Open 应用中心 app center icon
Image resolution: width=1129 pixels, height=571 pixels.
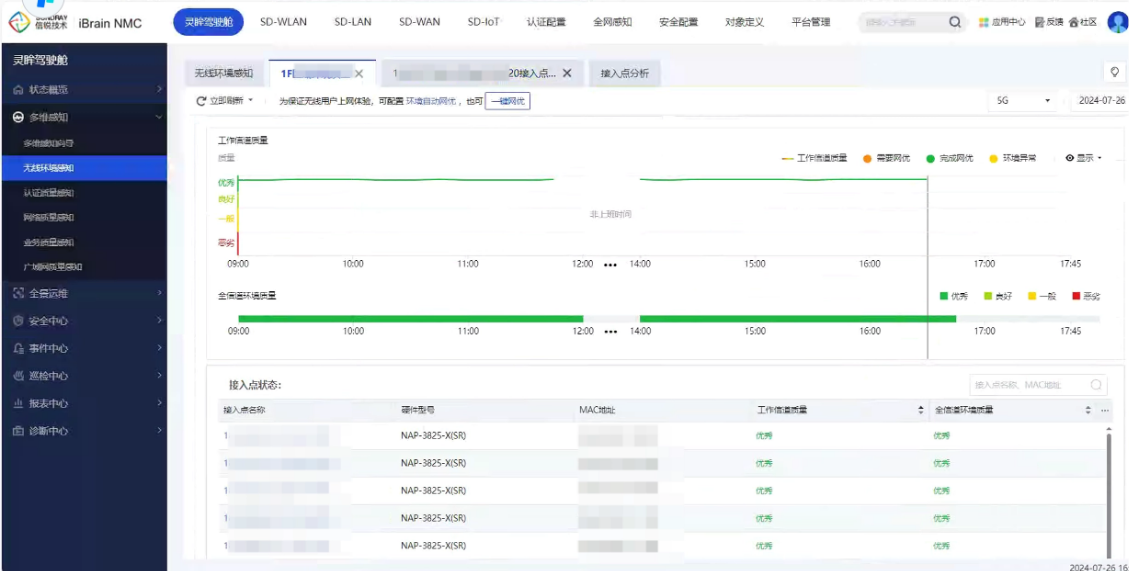pos(984,22)
